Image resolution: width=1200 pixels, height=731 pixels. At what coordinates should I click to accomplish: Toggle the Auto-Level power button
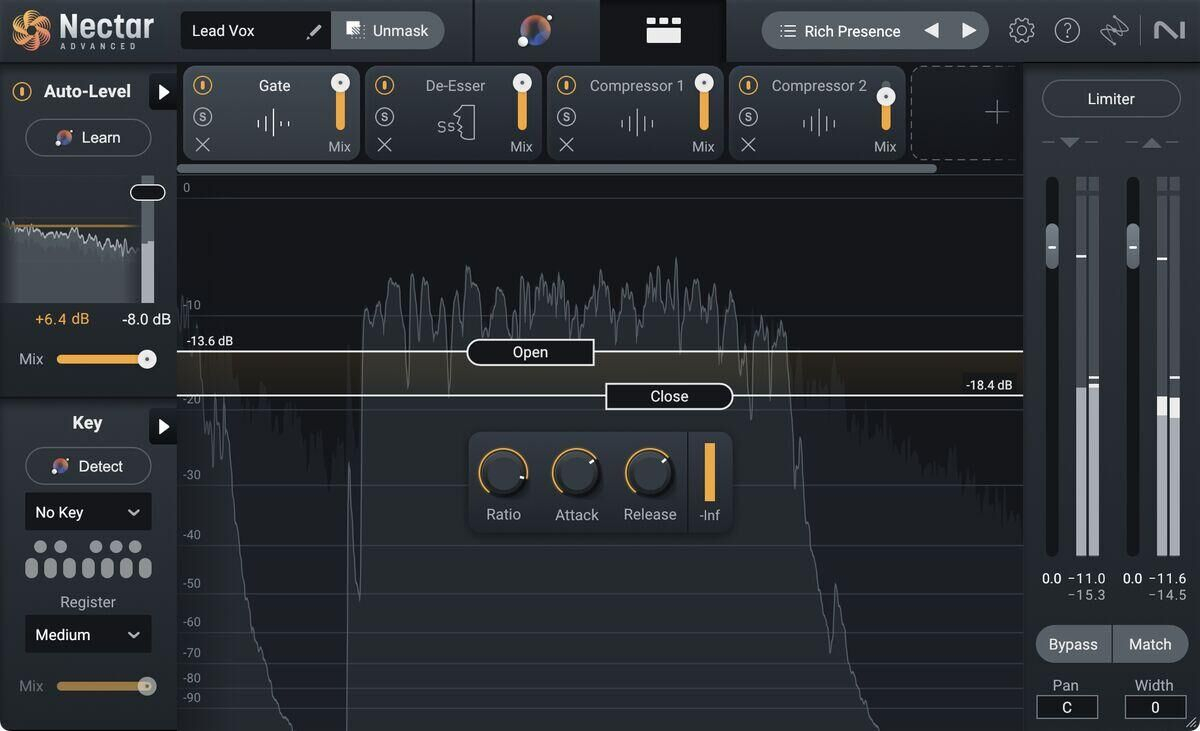pyautogui.click(x=22, y=92)
